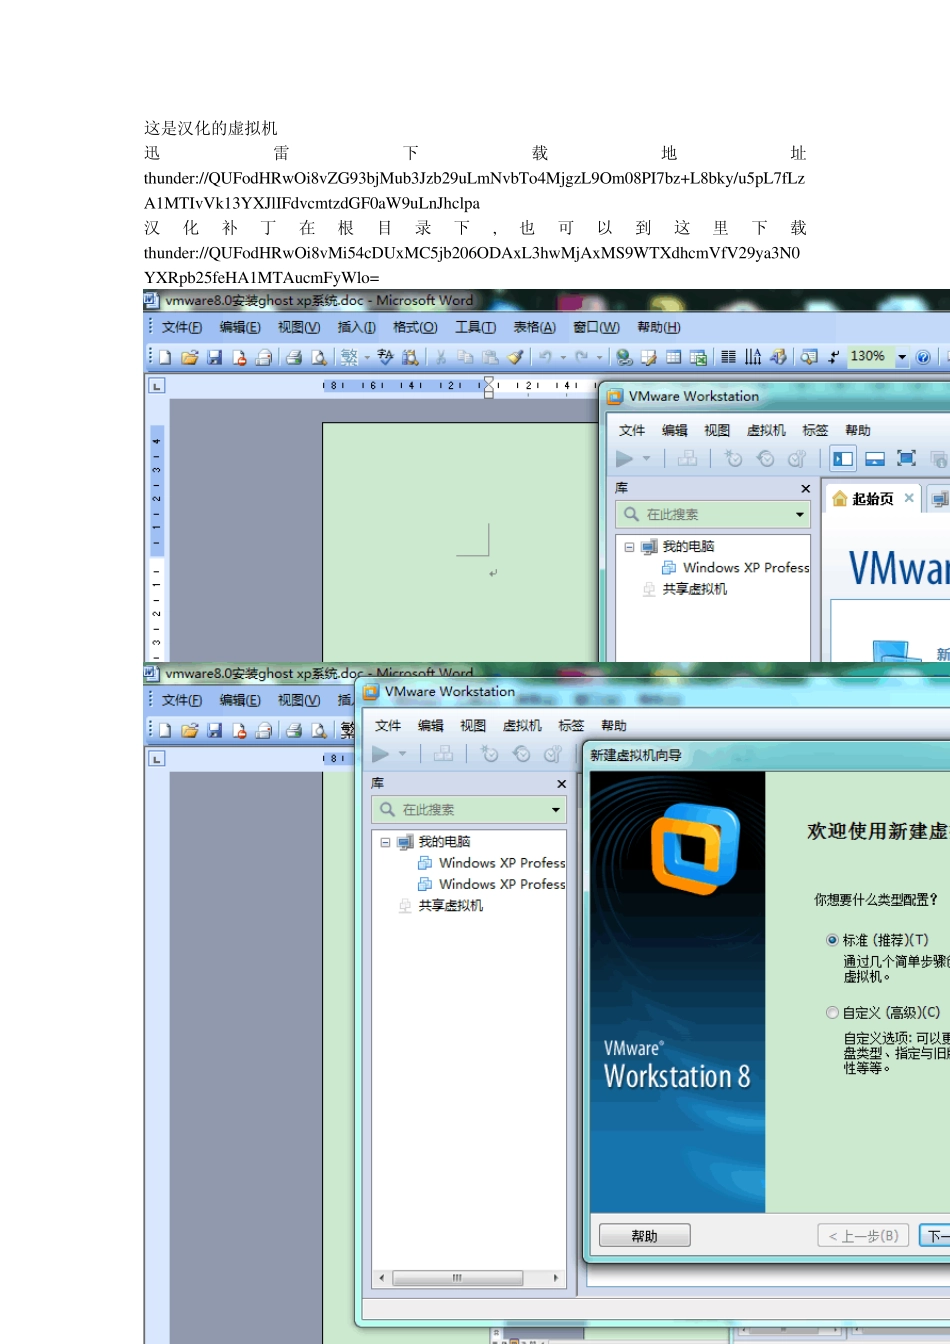Open the 130% zoom dropdown in Word
The image size is (950, 1344).
click(901, 357)
